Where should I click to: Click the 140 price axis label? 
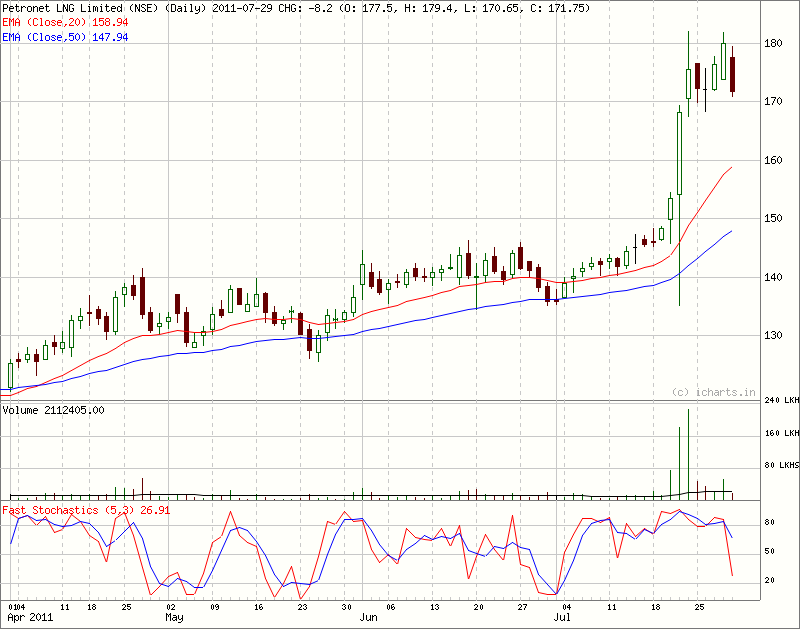tap(773, 277)
